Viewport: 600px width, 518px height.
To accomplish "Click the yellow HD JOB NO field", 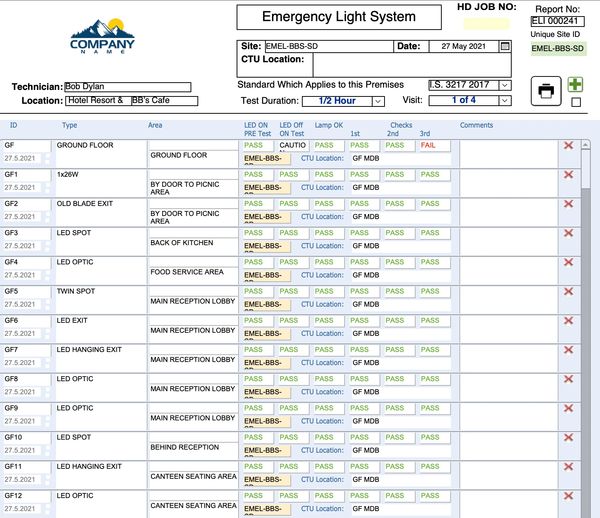I will pyautogui.click(x=487, y=24).
